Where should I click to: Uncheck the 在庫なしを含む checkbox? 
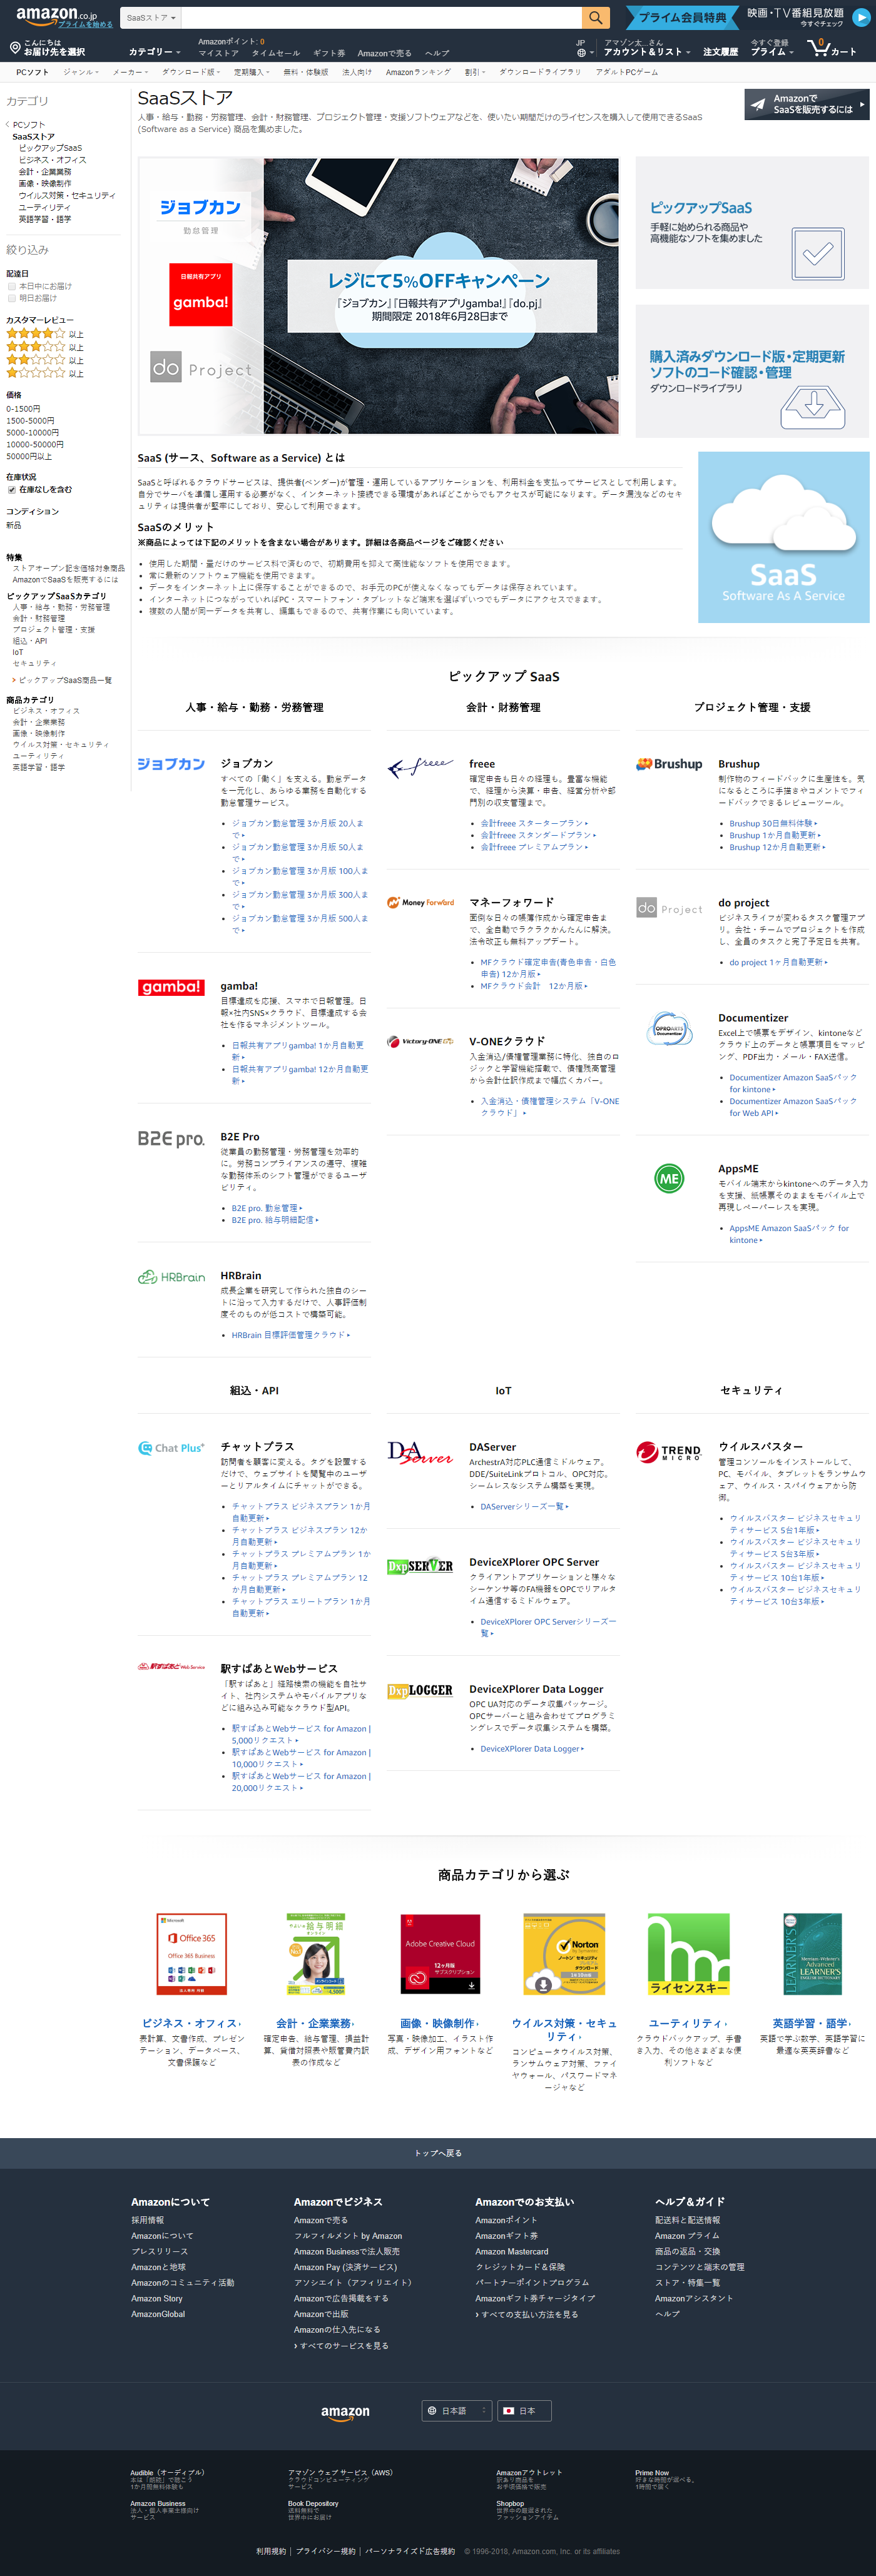click(x=12, y=490)
